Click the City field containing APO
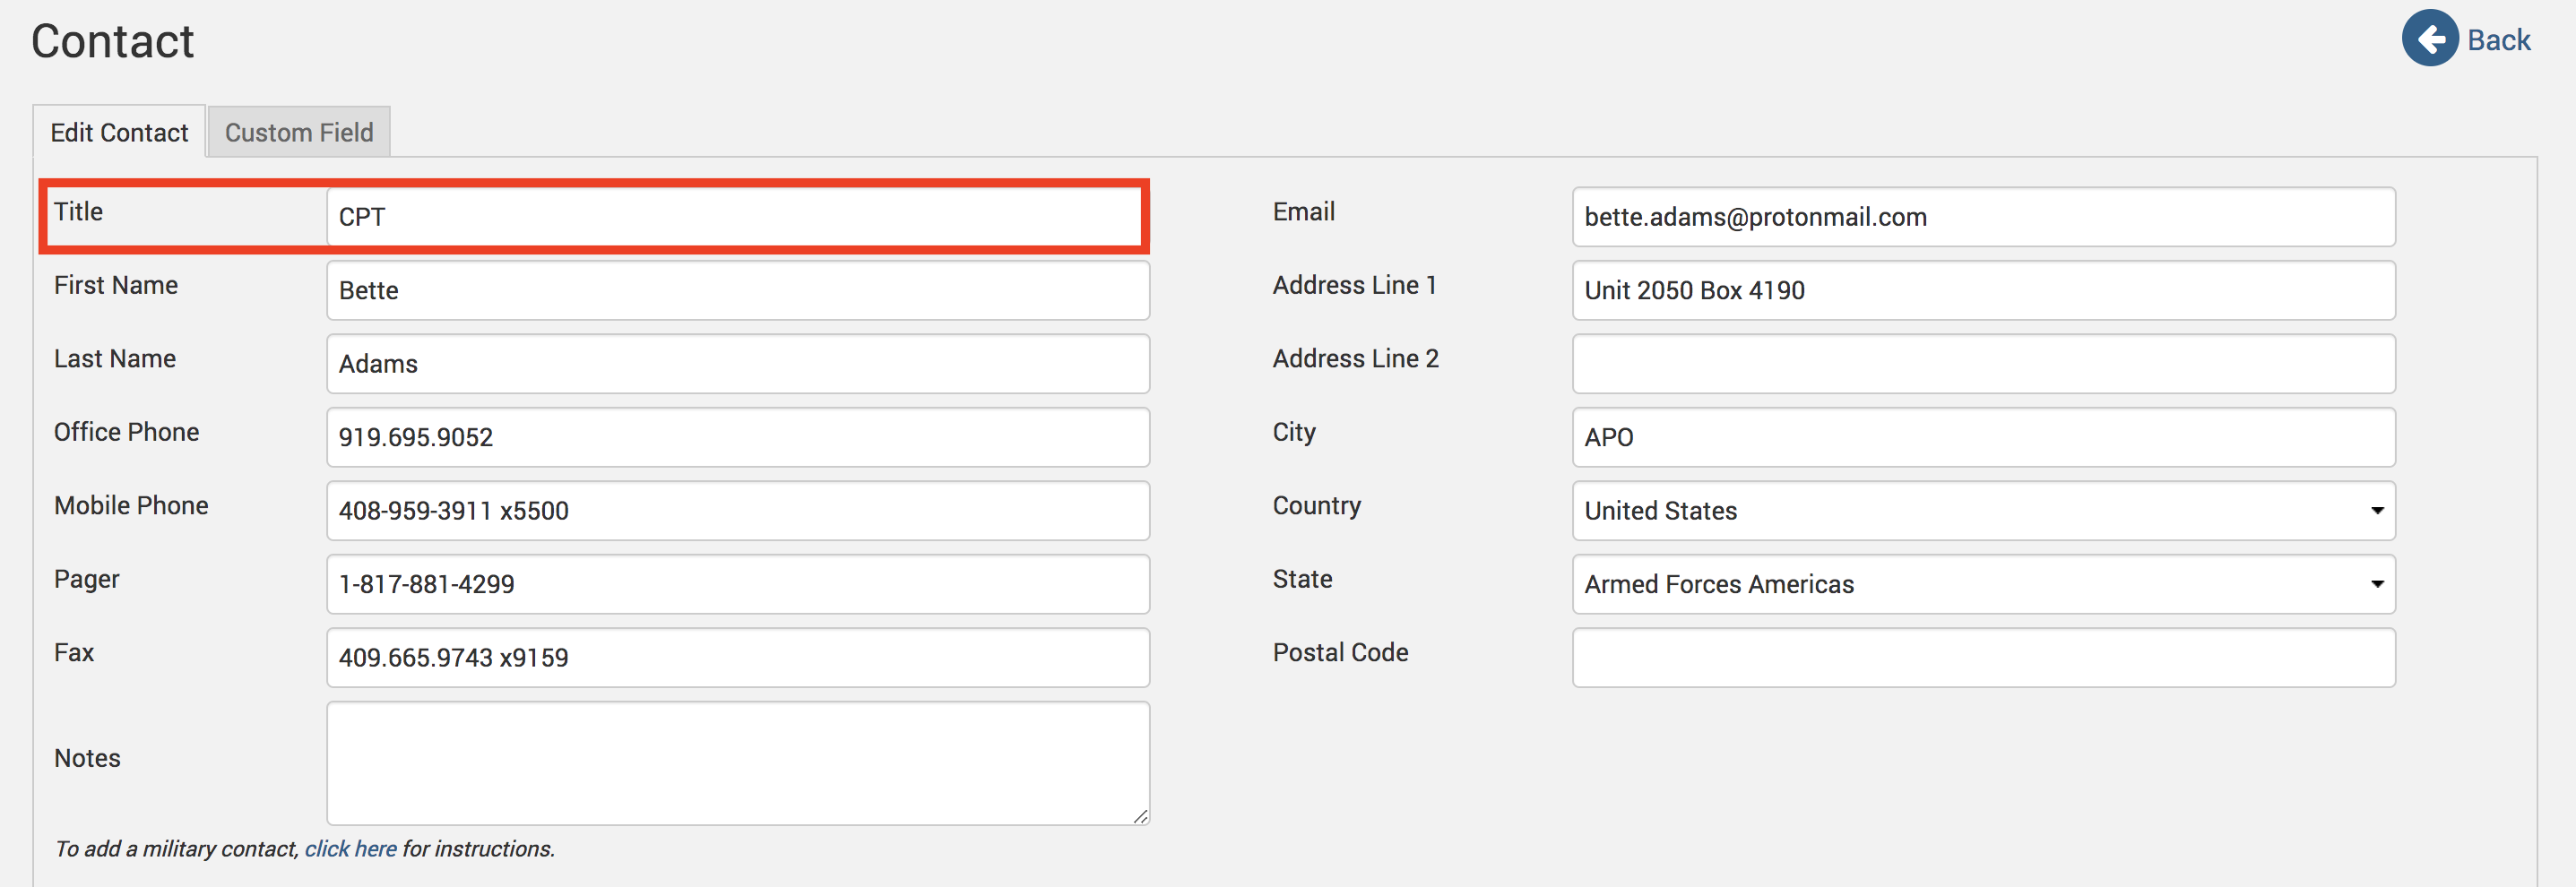This screenshot has width=2576, height=887. coord(1983,437)
